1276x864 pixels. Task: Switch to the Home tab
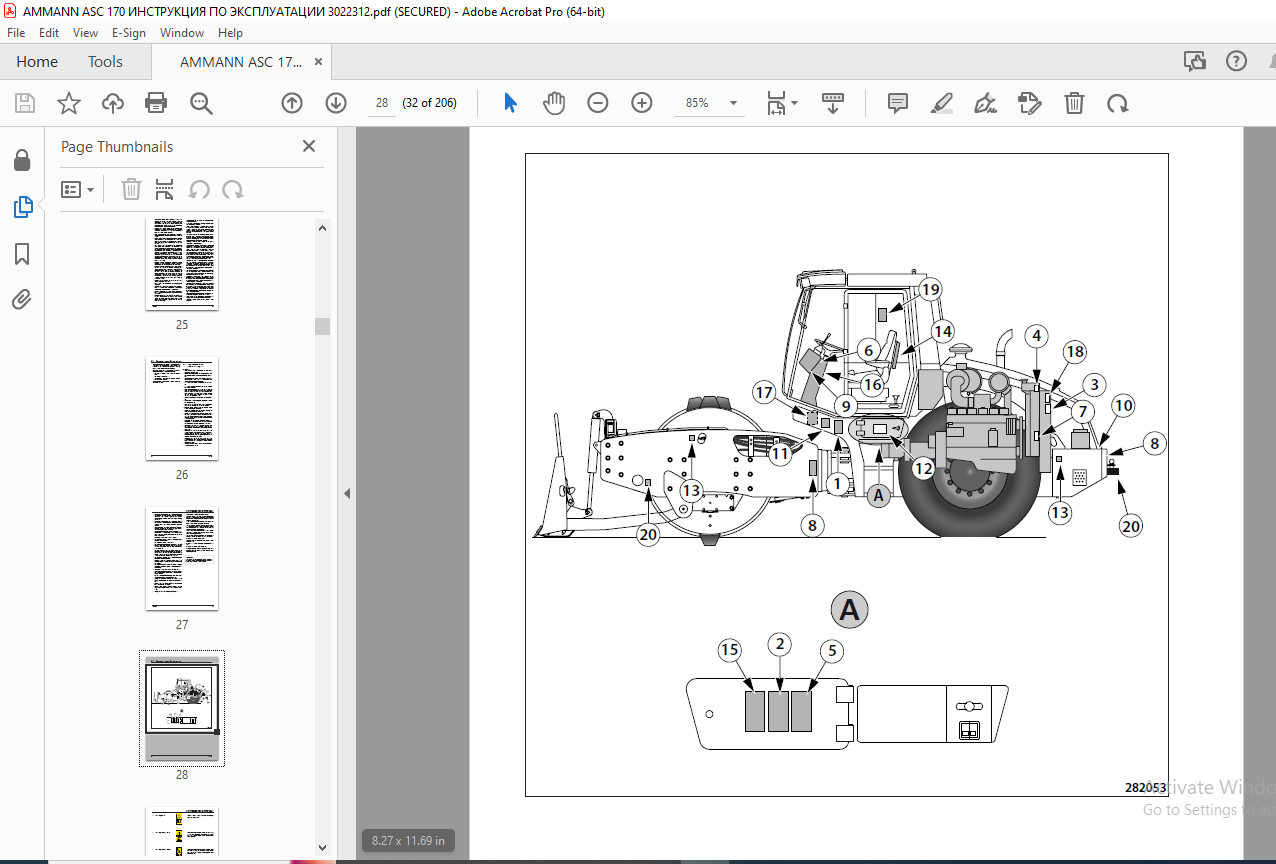click(x=37, y=62)
